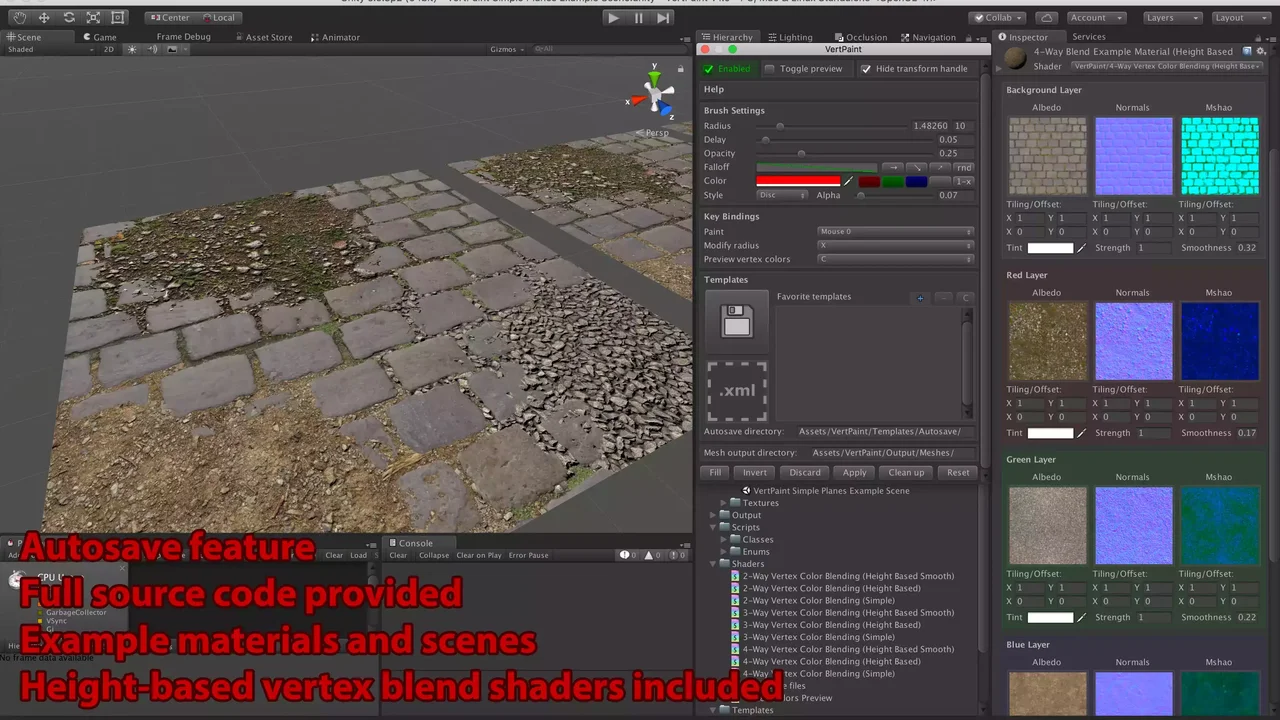Select the Move tool in the toolbar
Viewport: 1280px width, 720px height.
pos(44,18)
